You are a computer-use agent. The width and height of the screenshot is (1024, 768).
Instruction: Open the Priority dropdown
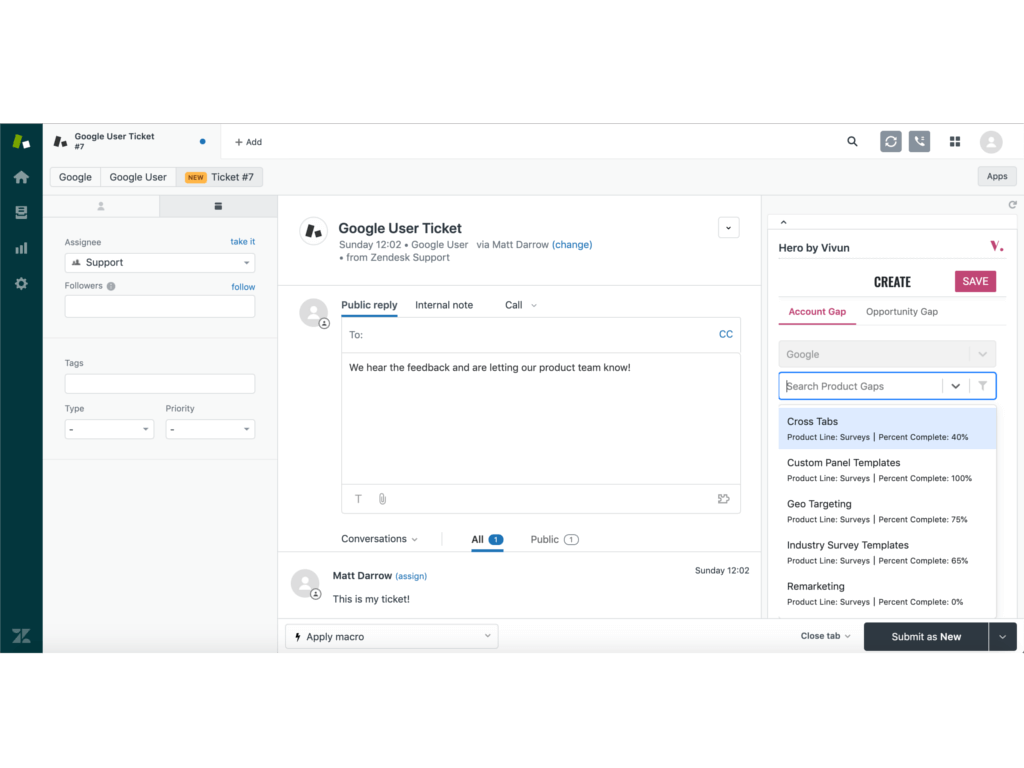210,429
